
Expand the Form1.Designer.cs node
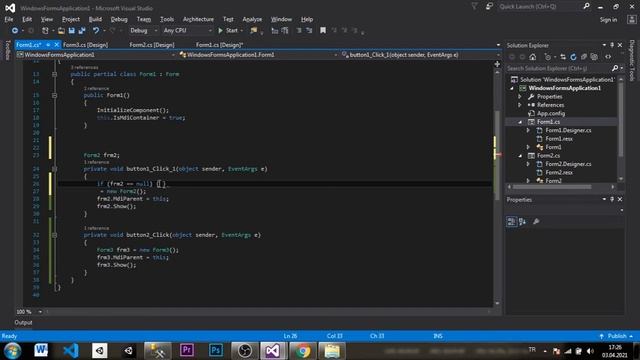click(528, 130)
